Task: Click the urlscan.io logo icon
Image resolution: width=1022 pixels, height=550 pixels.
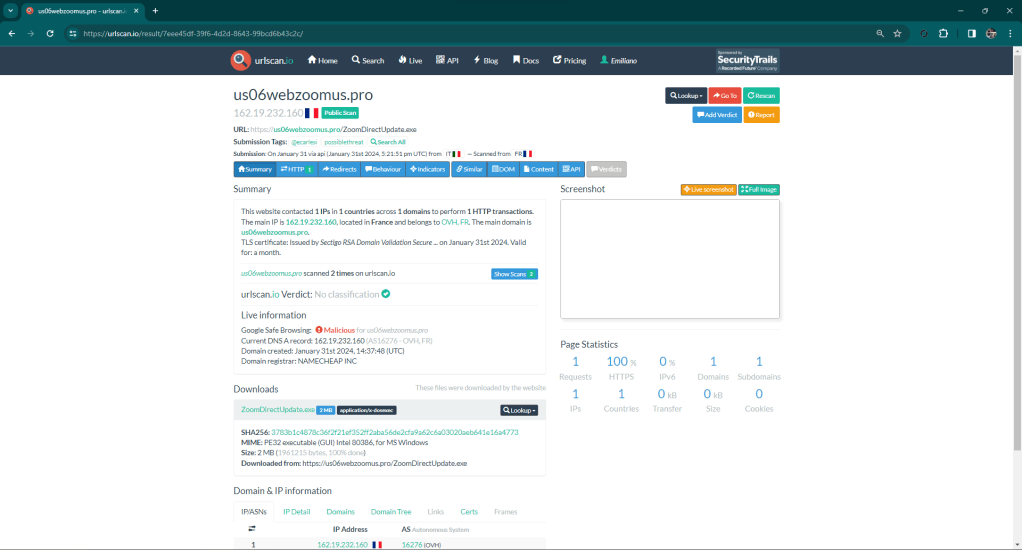Action: click(241, 60)
